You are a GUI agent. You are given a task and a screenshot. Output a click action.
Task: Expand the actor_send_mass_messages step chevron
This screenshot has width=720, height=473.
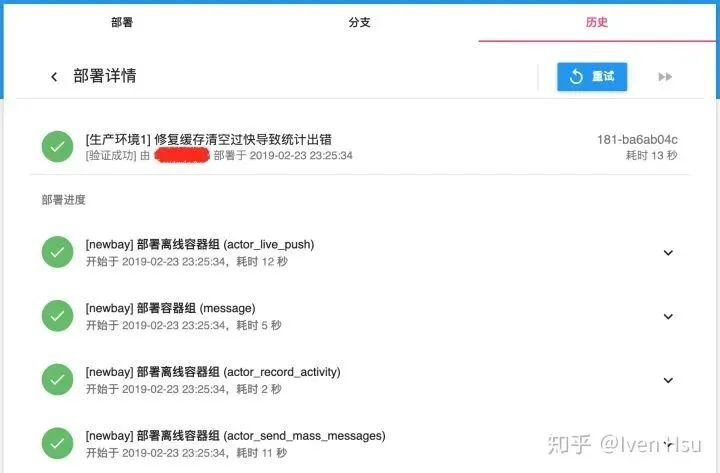pyautogui.click(x=668, y=444)
